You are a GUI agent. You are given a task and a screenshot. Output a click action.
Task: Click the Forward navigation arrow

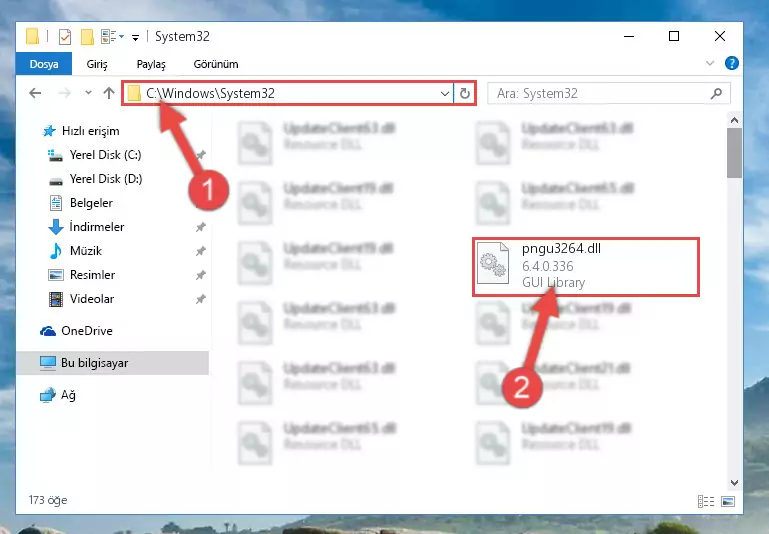(x=64, y=93)
